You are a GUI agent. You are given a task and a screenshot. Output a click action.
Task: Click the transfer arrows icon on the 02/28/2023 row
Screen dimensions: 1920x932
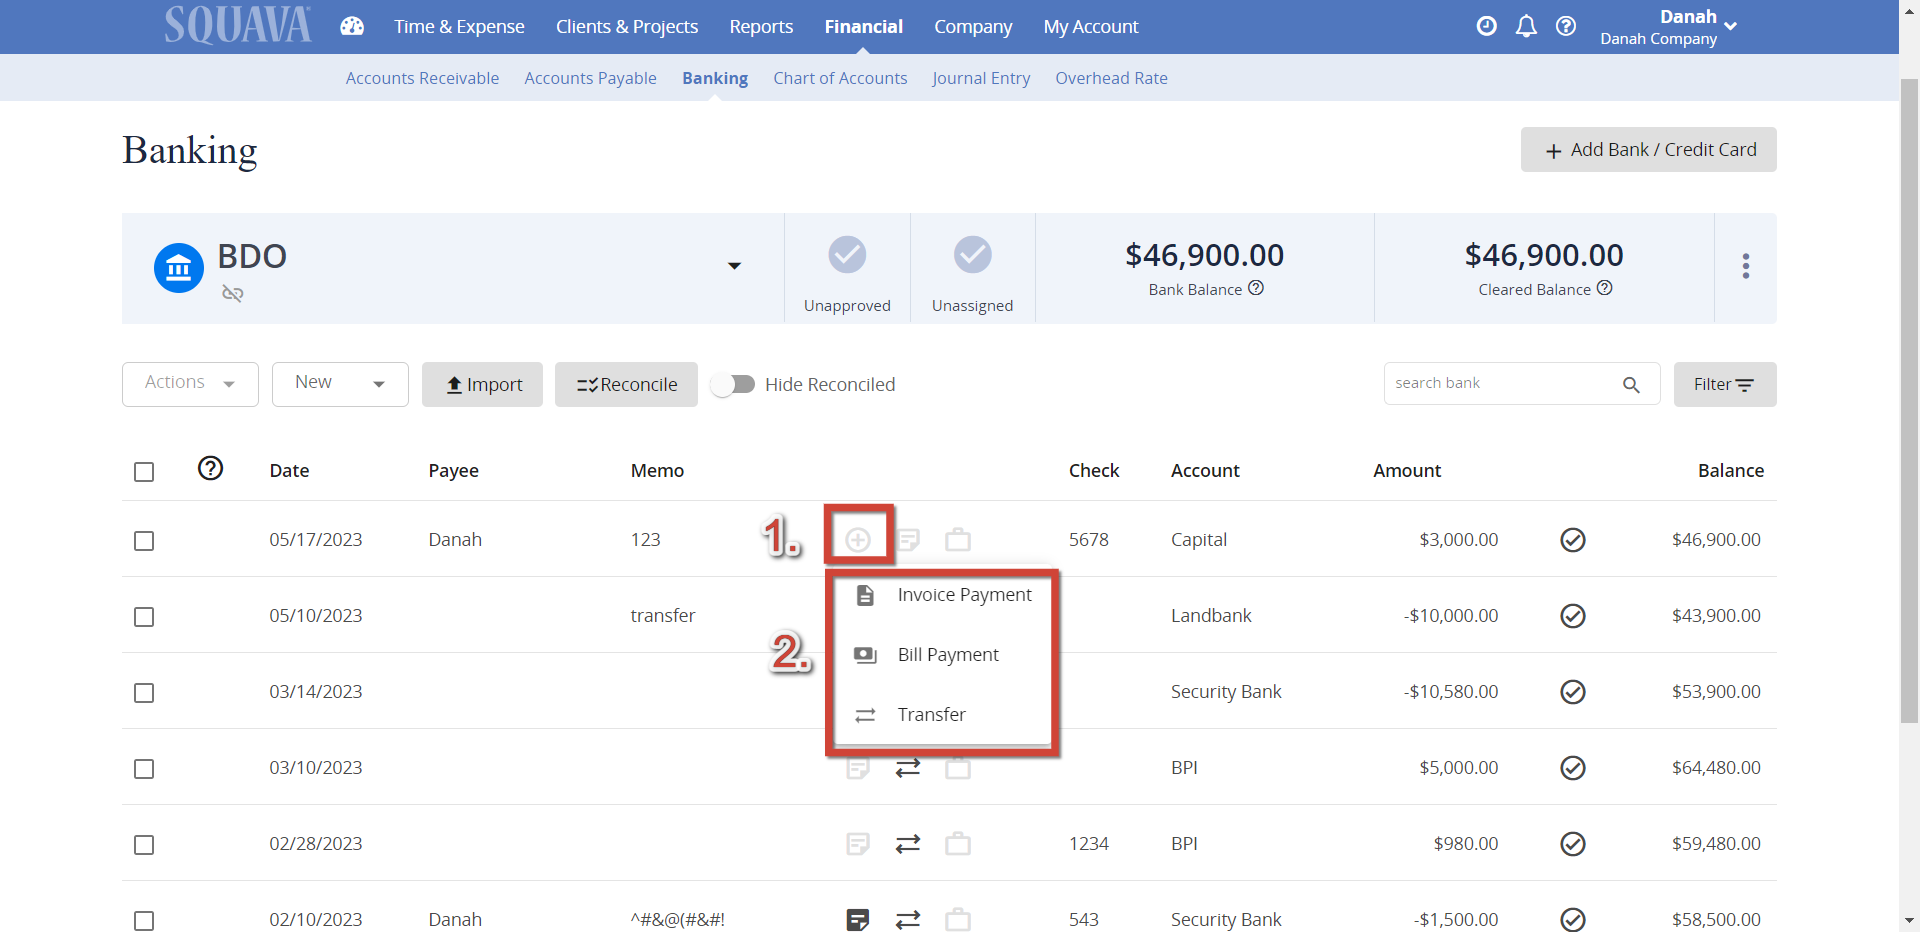[907, 843]
